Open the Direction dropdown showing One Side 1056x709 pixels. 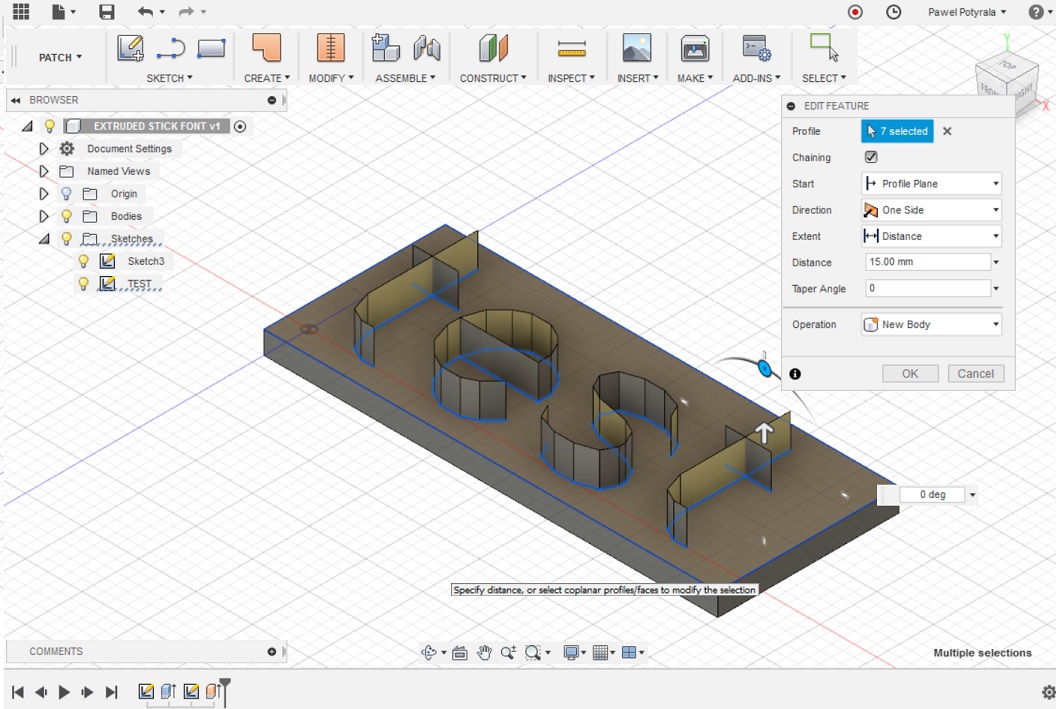pyautogui.click(x=930, y=210)
